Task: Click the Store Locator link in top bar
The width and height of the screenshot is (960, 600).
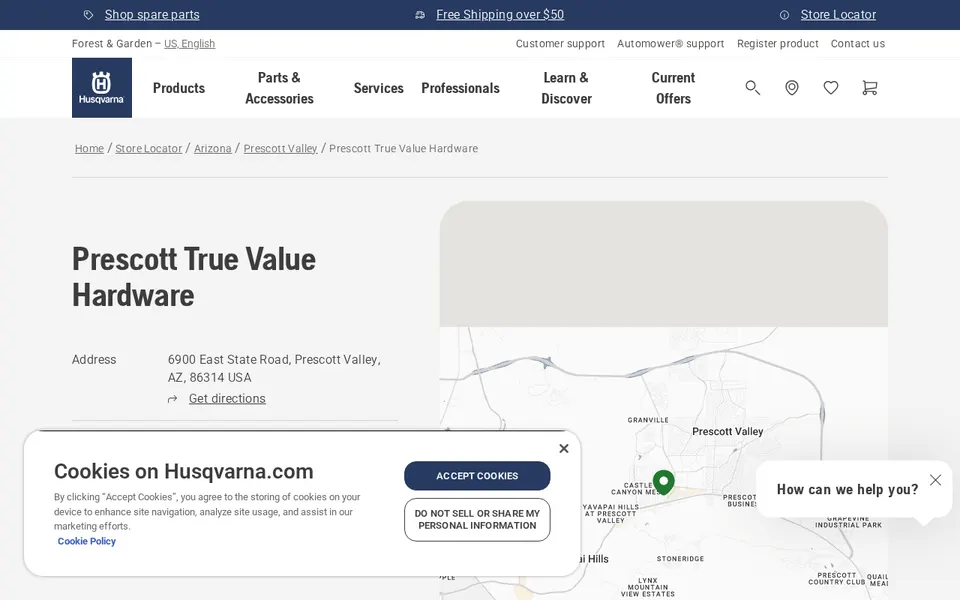Action: click(838, 15)
